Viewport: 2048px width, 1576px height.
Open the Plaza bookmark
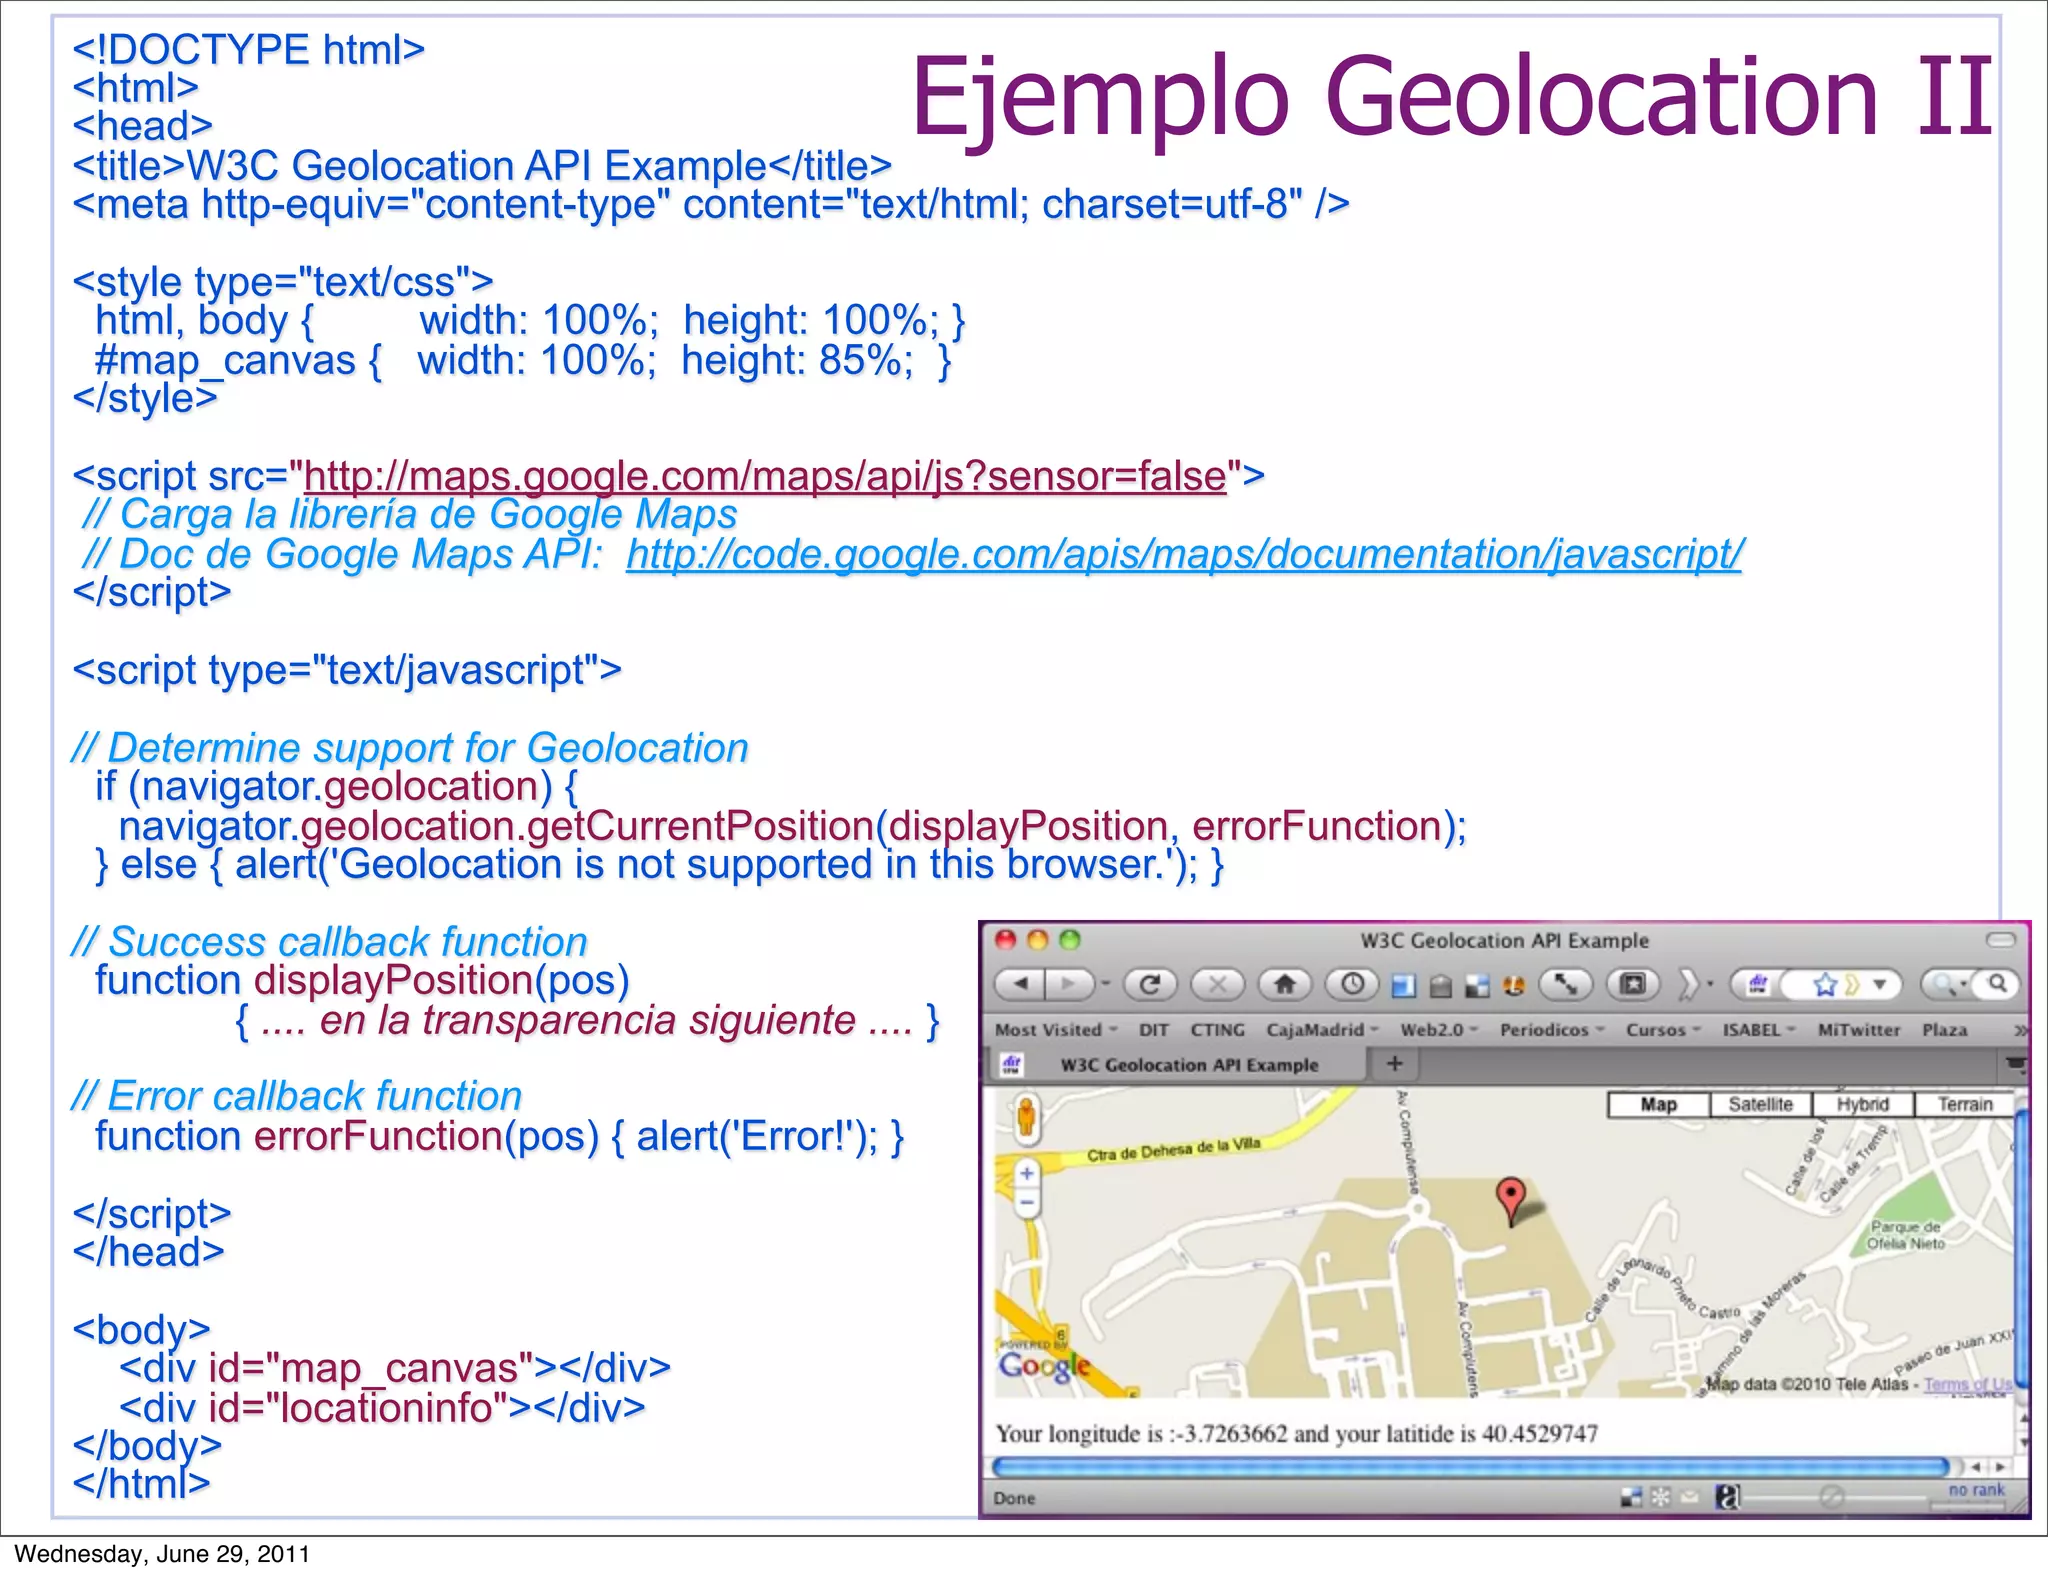(1945, 1030)
